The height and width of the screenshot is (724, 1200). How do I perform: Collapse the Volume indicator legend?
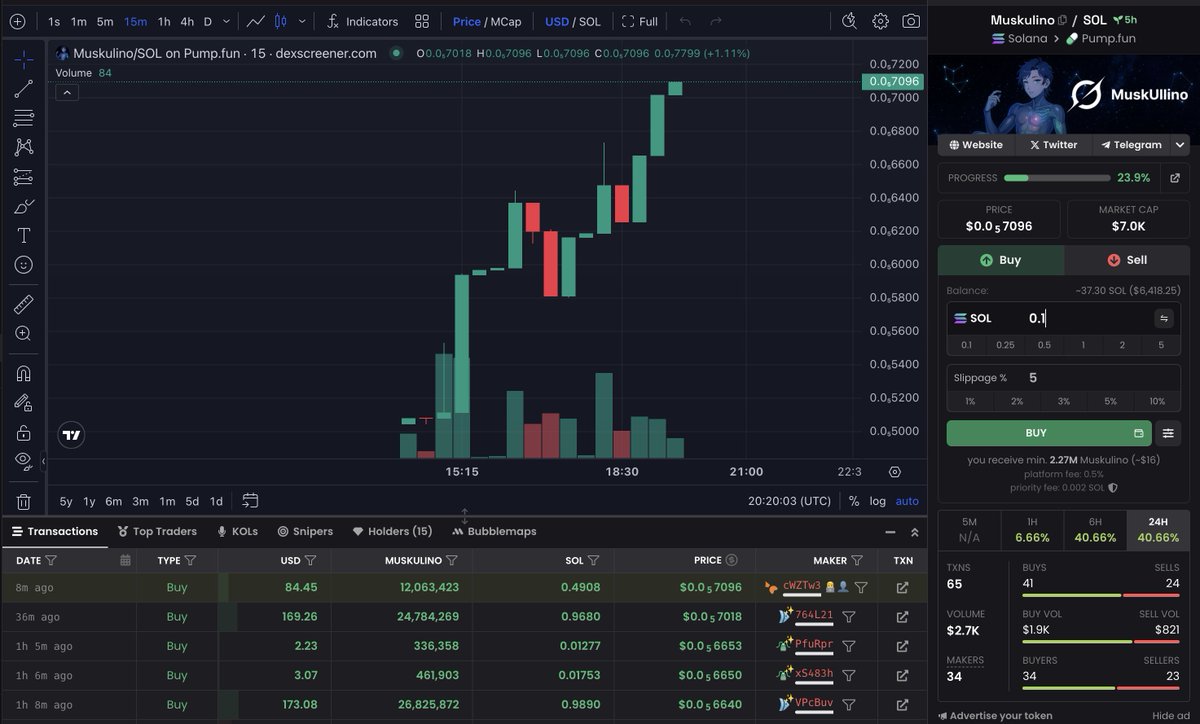(66, 93)
